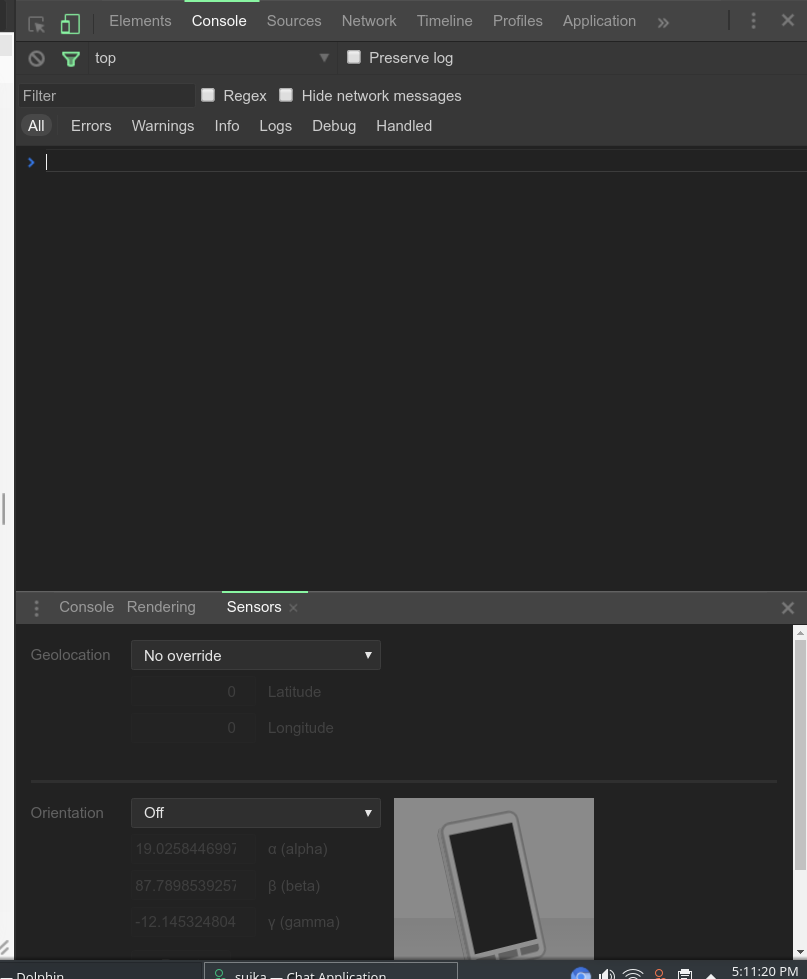This screenshot has height=979, width=807.
Task: Close the Sensors tab with its x
Action: pos(293,608)
